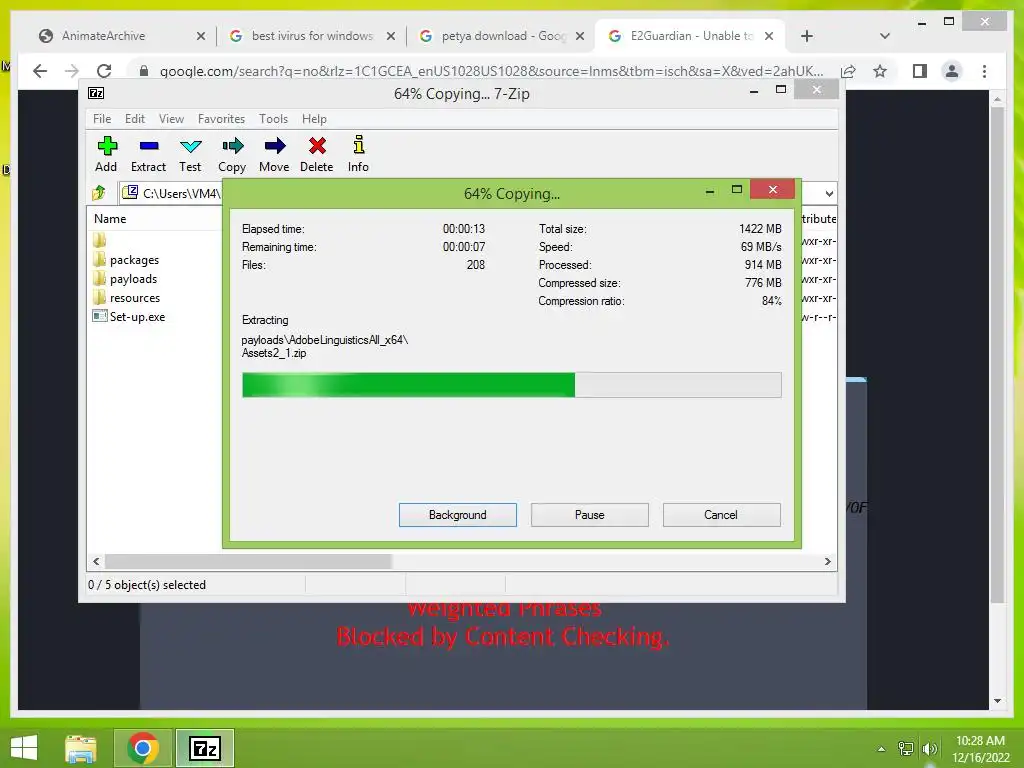
Task: Open File Explorer from taskbar
Action: [81, 748]
